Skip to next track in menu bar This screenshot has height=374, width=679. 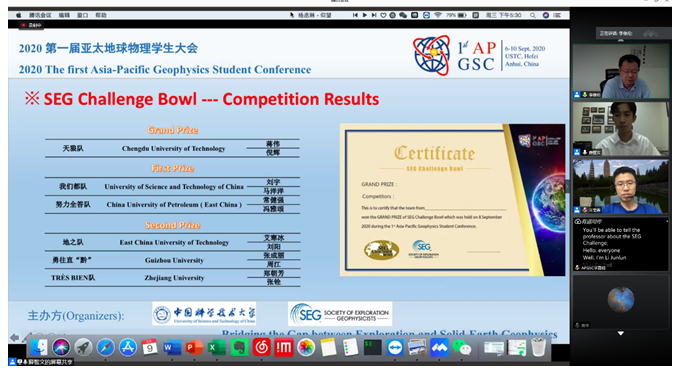point(374,15)
